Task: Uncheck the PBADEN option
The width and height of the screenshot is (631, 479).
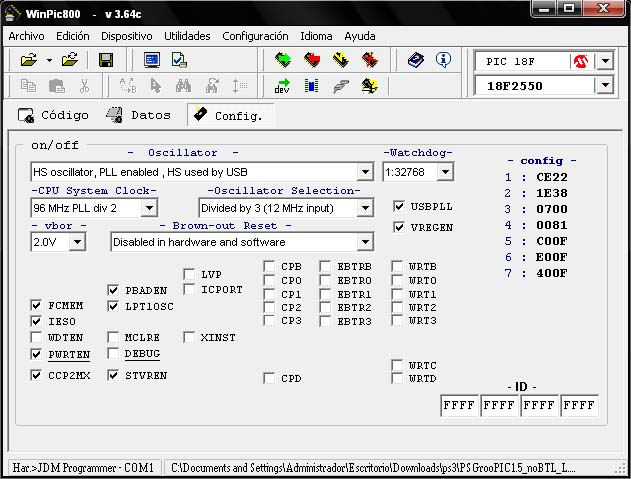Action: 113,290
